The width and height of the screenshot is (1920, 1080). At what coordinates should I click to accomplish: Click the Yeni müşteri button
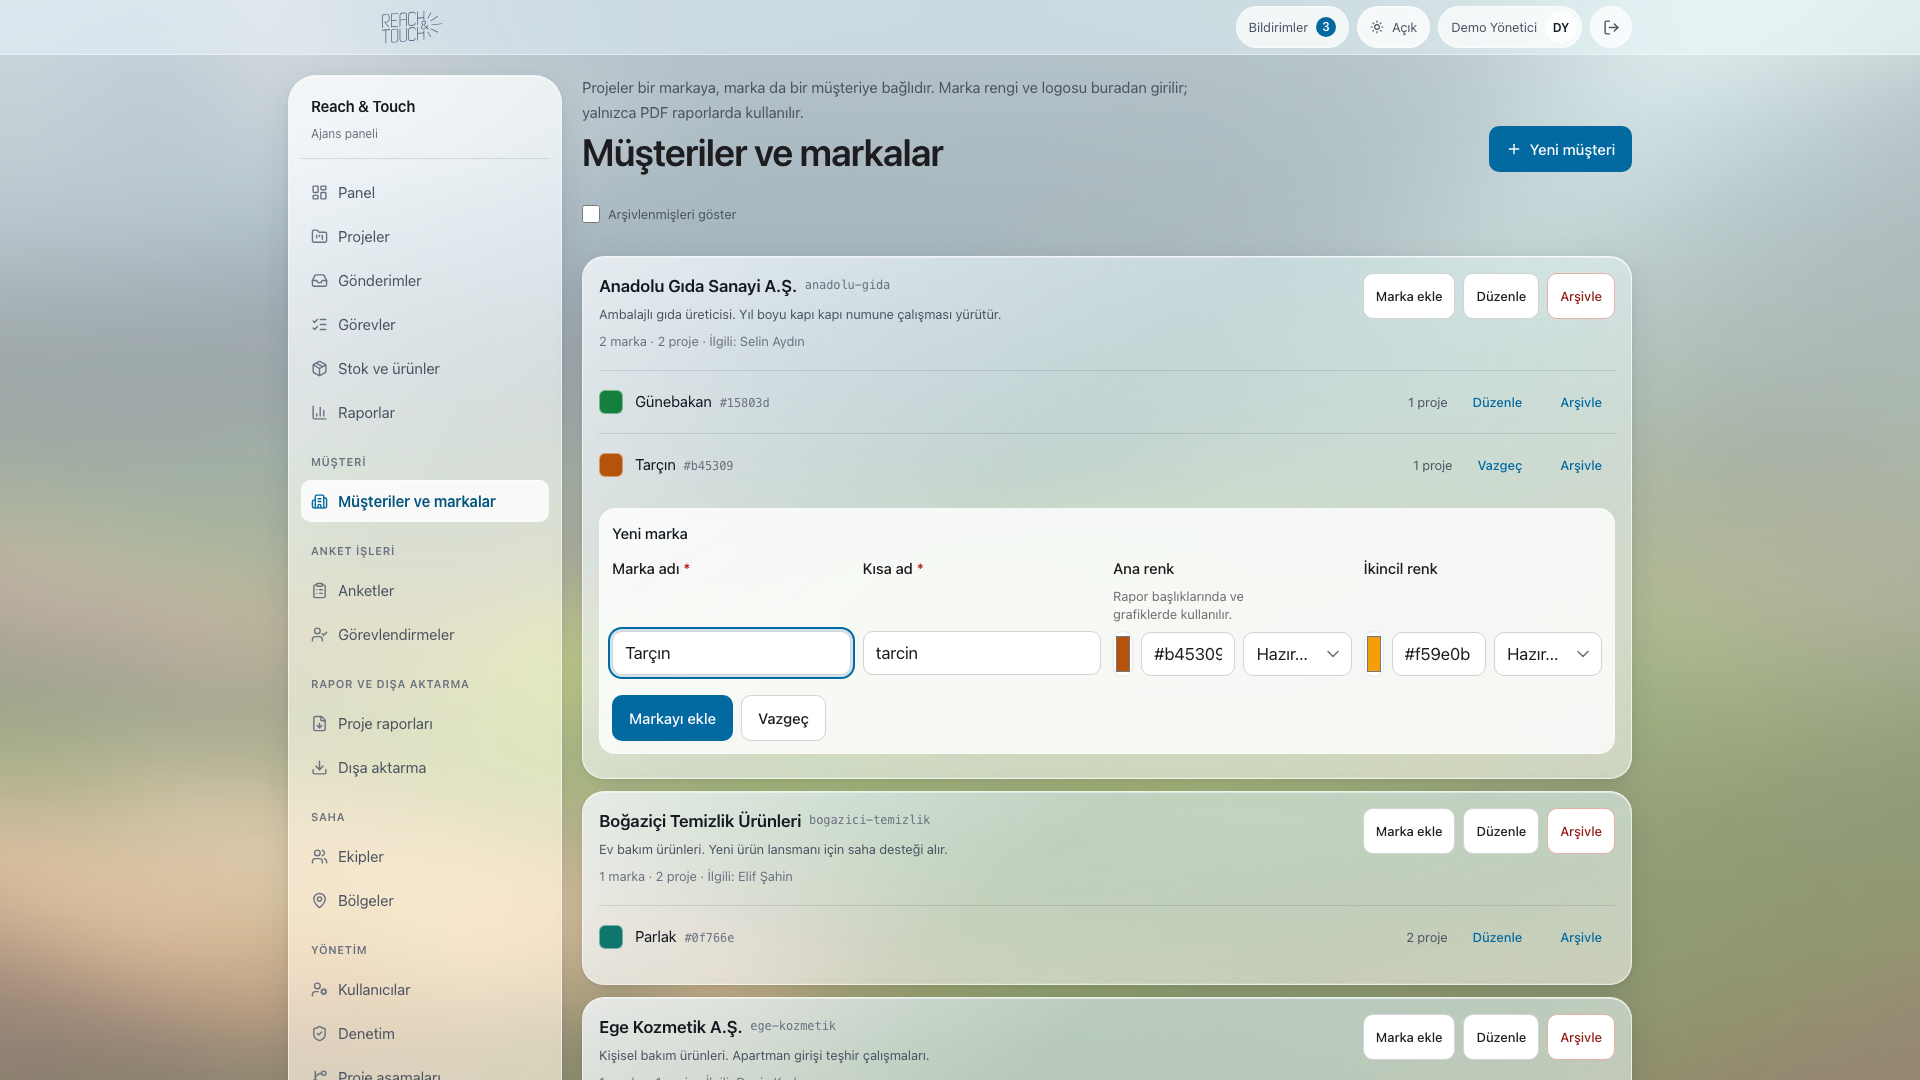coord(1560,149)
